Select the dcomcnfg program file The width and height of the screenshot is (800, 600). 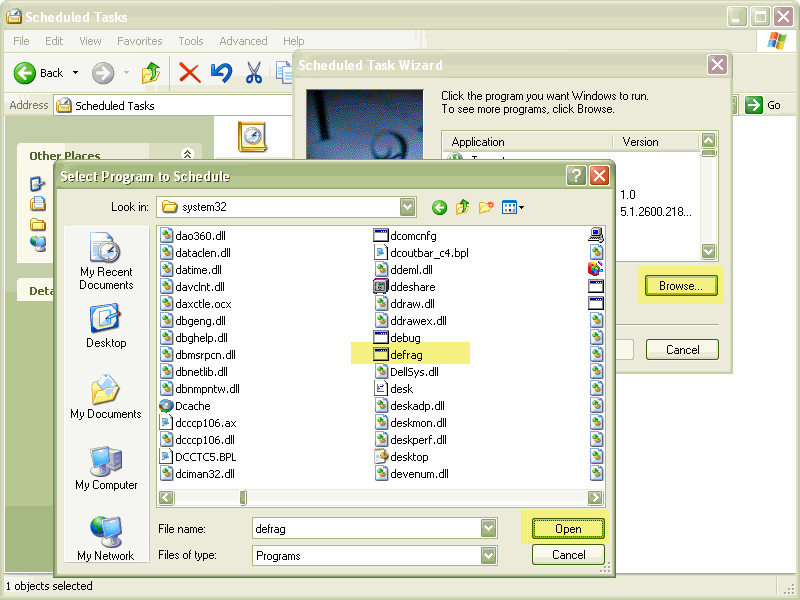405,236
